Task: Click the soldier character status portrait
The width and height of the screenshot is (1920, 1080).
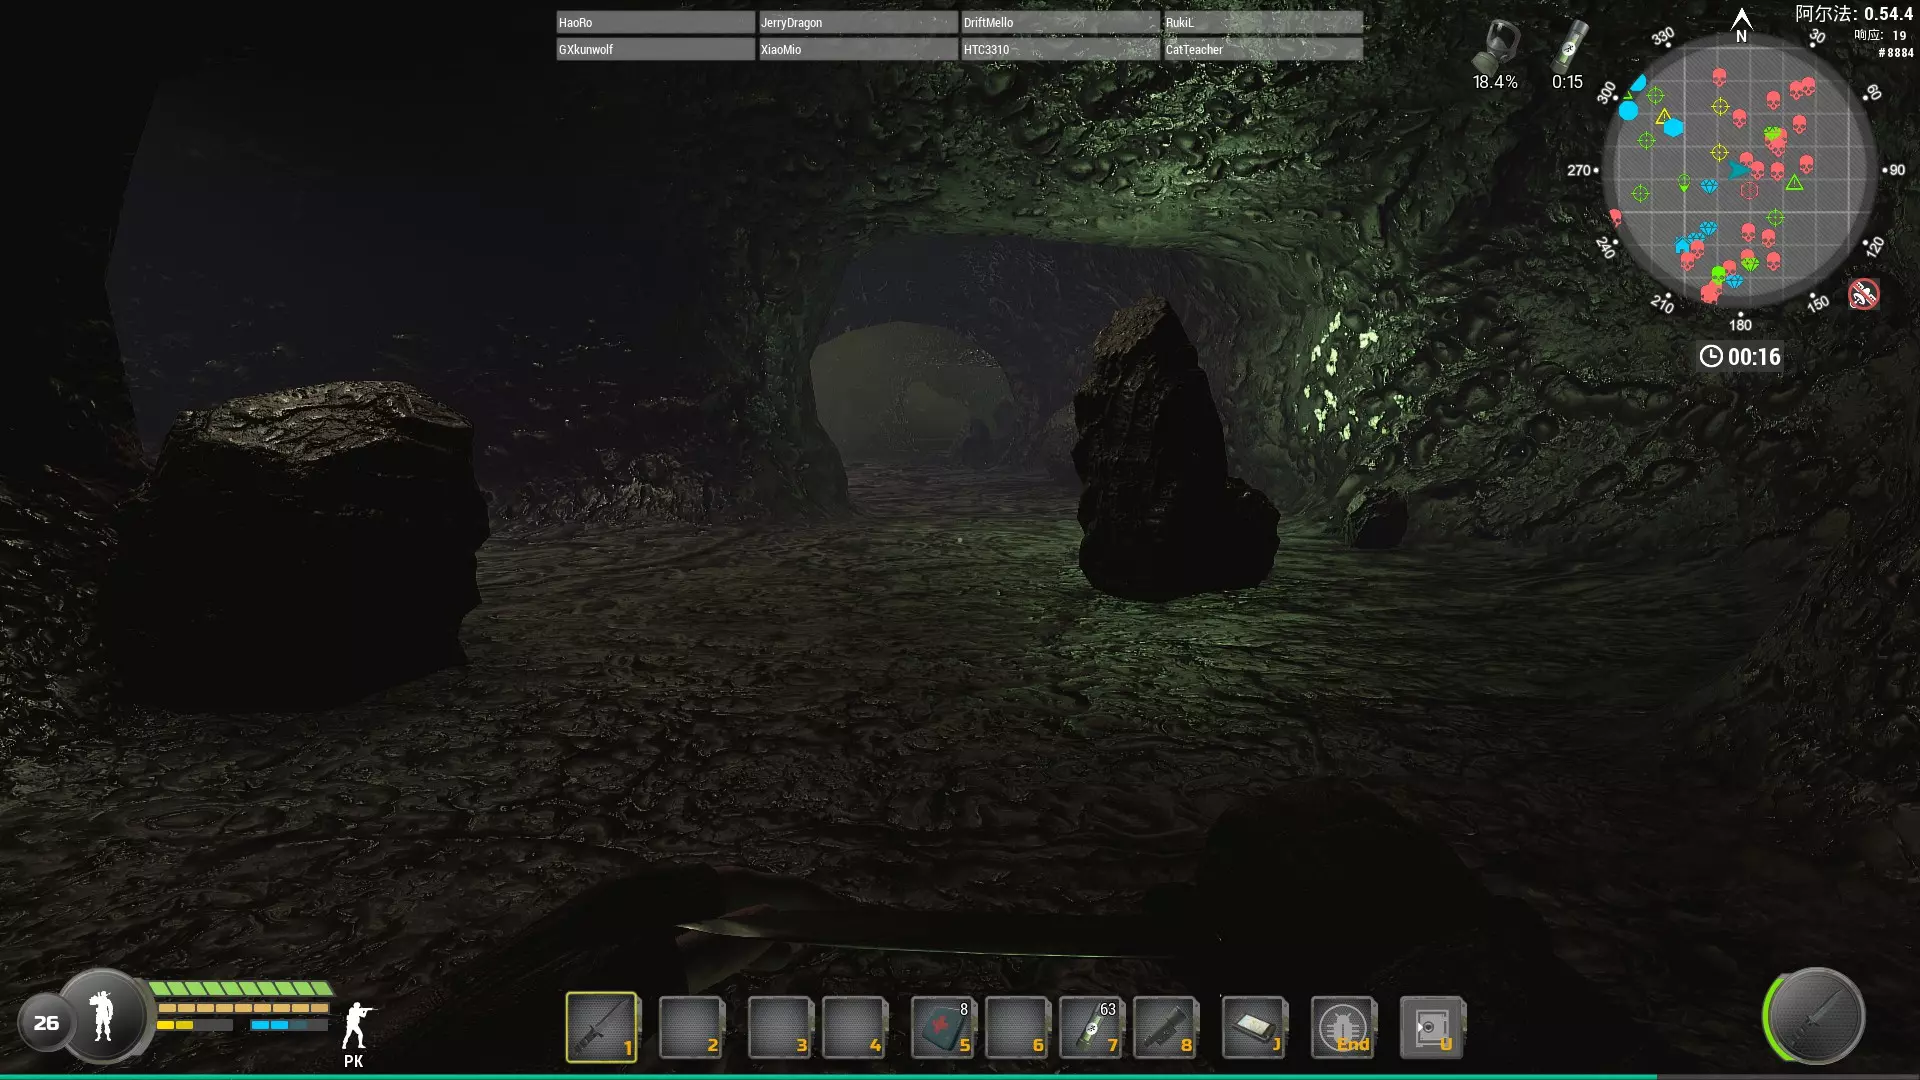Action: [103, 1017]
